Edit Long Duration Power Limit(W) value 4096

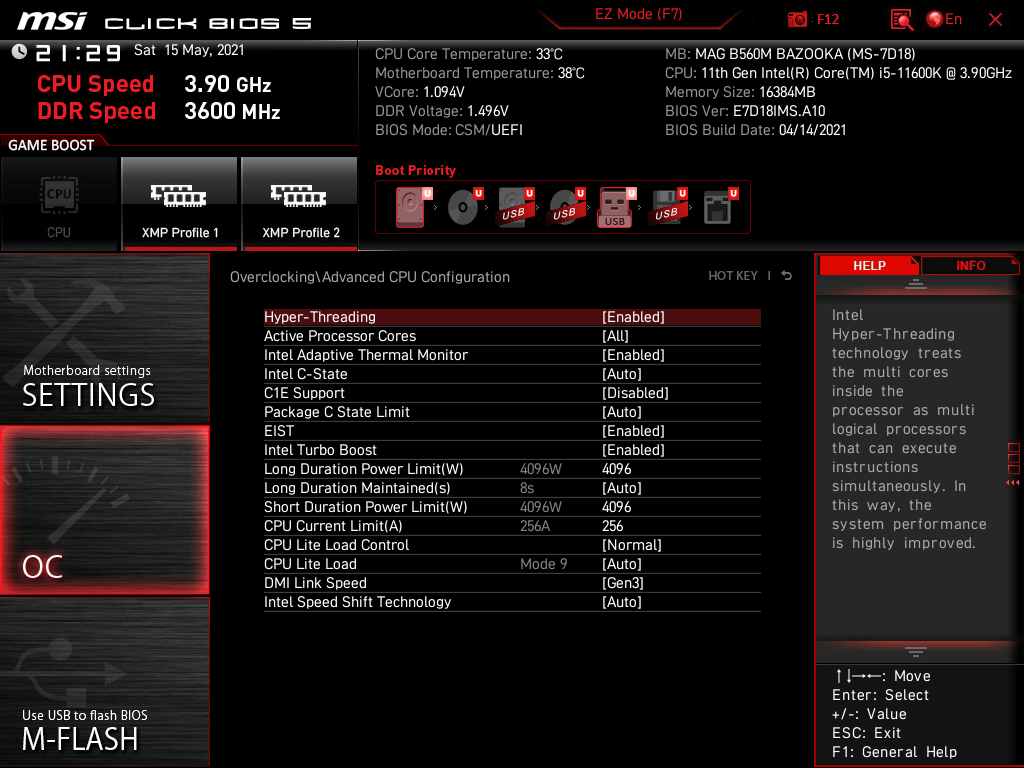click(x=512, y=469)
